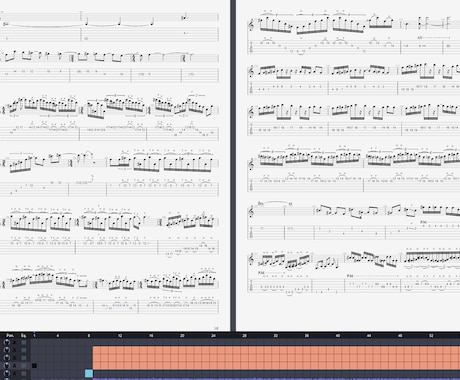Click the treble clef of the right page's third system
The image size is (460, 380).
pos(251,112)
